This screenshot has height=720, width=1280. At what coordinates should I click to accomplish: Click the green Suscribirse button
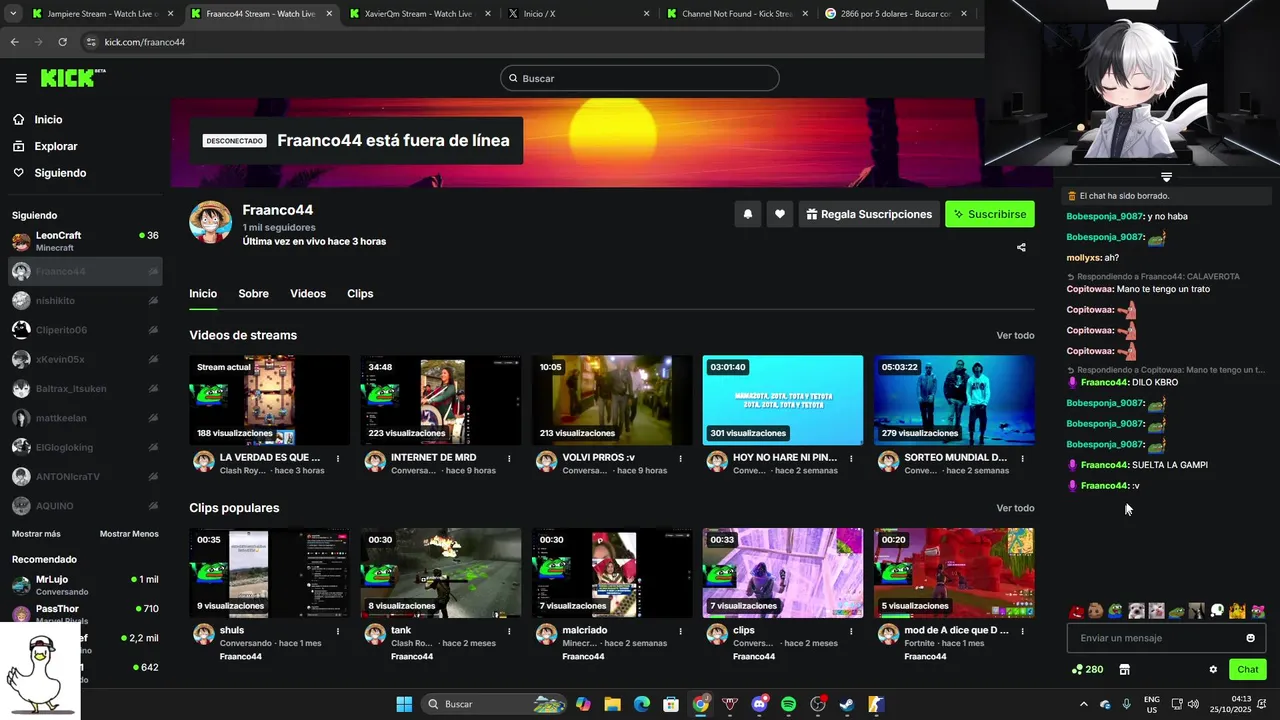point(990,214)
